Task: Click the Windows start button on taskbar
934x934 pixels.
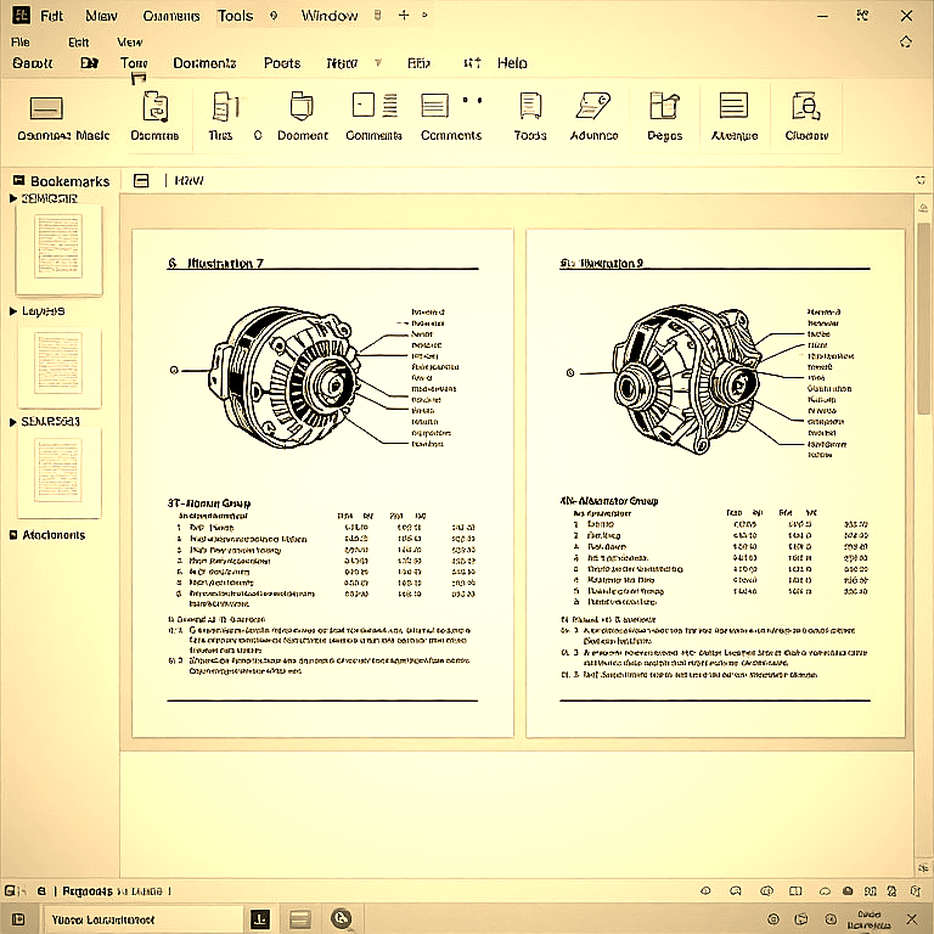Action: coord(18,919)
